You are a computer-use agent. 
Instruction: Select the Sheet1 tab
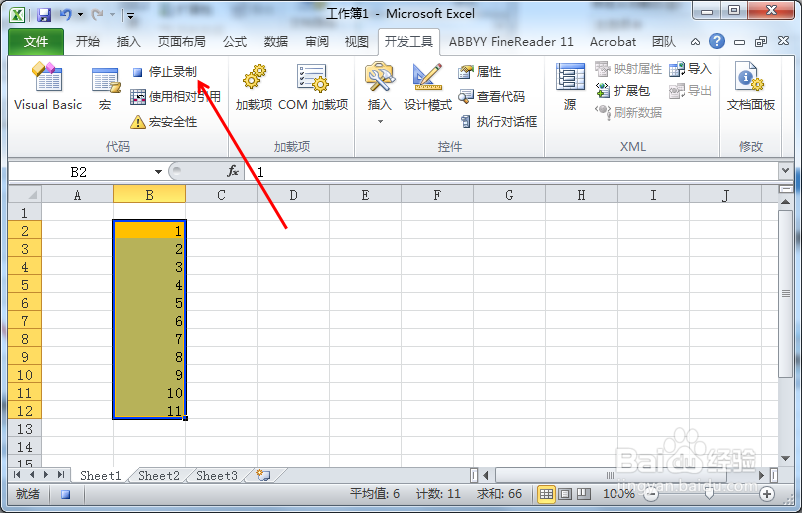(x=100, y=476)
